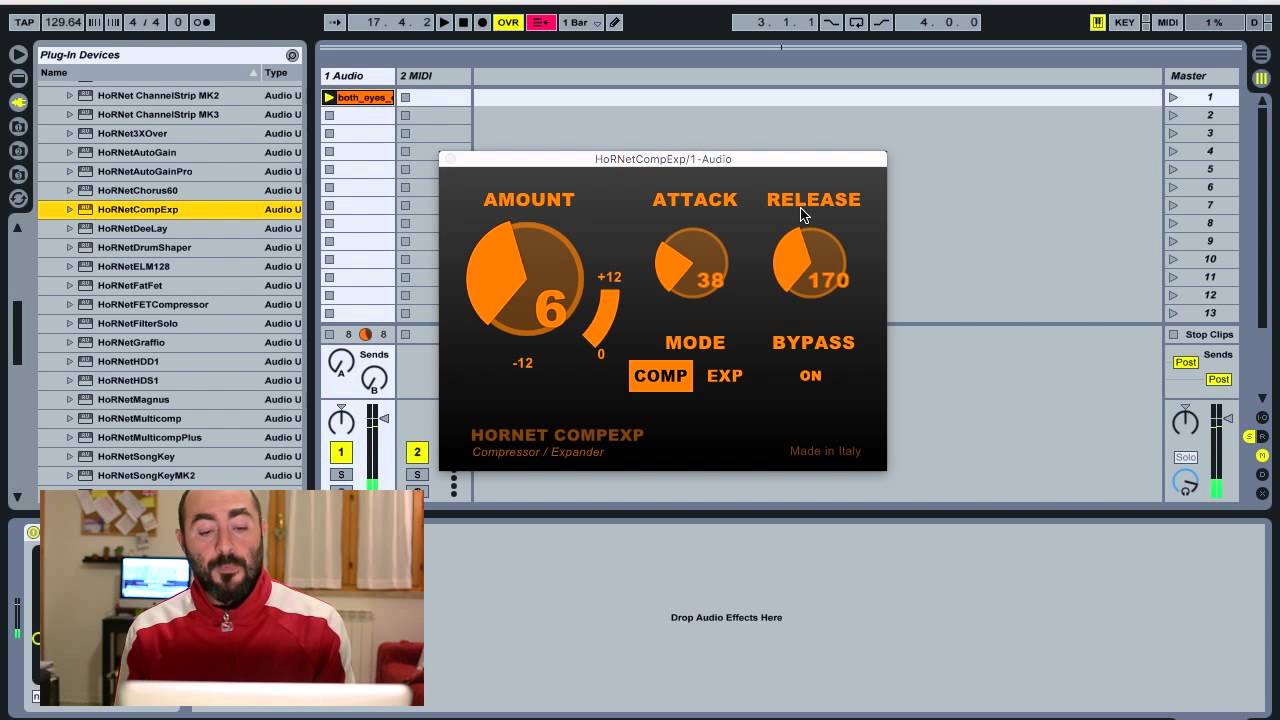1280x720 pixels.
Task: Click the pink Back to Arrangement button
Action: click(541, 22)
